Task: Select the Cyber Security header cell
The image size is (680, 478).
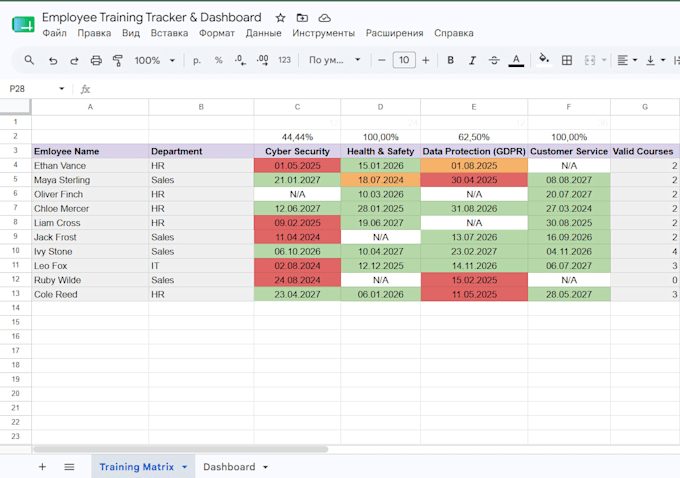Action: coord(297,151)
